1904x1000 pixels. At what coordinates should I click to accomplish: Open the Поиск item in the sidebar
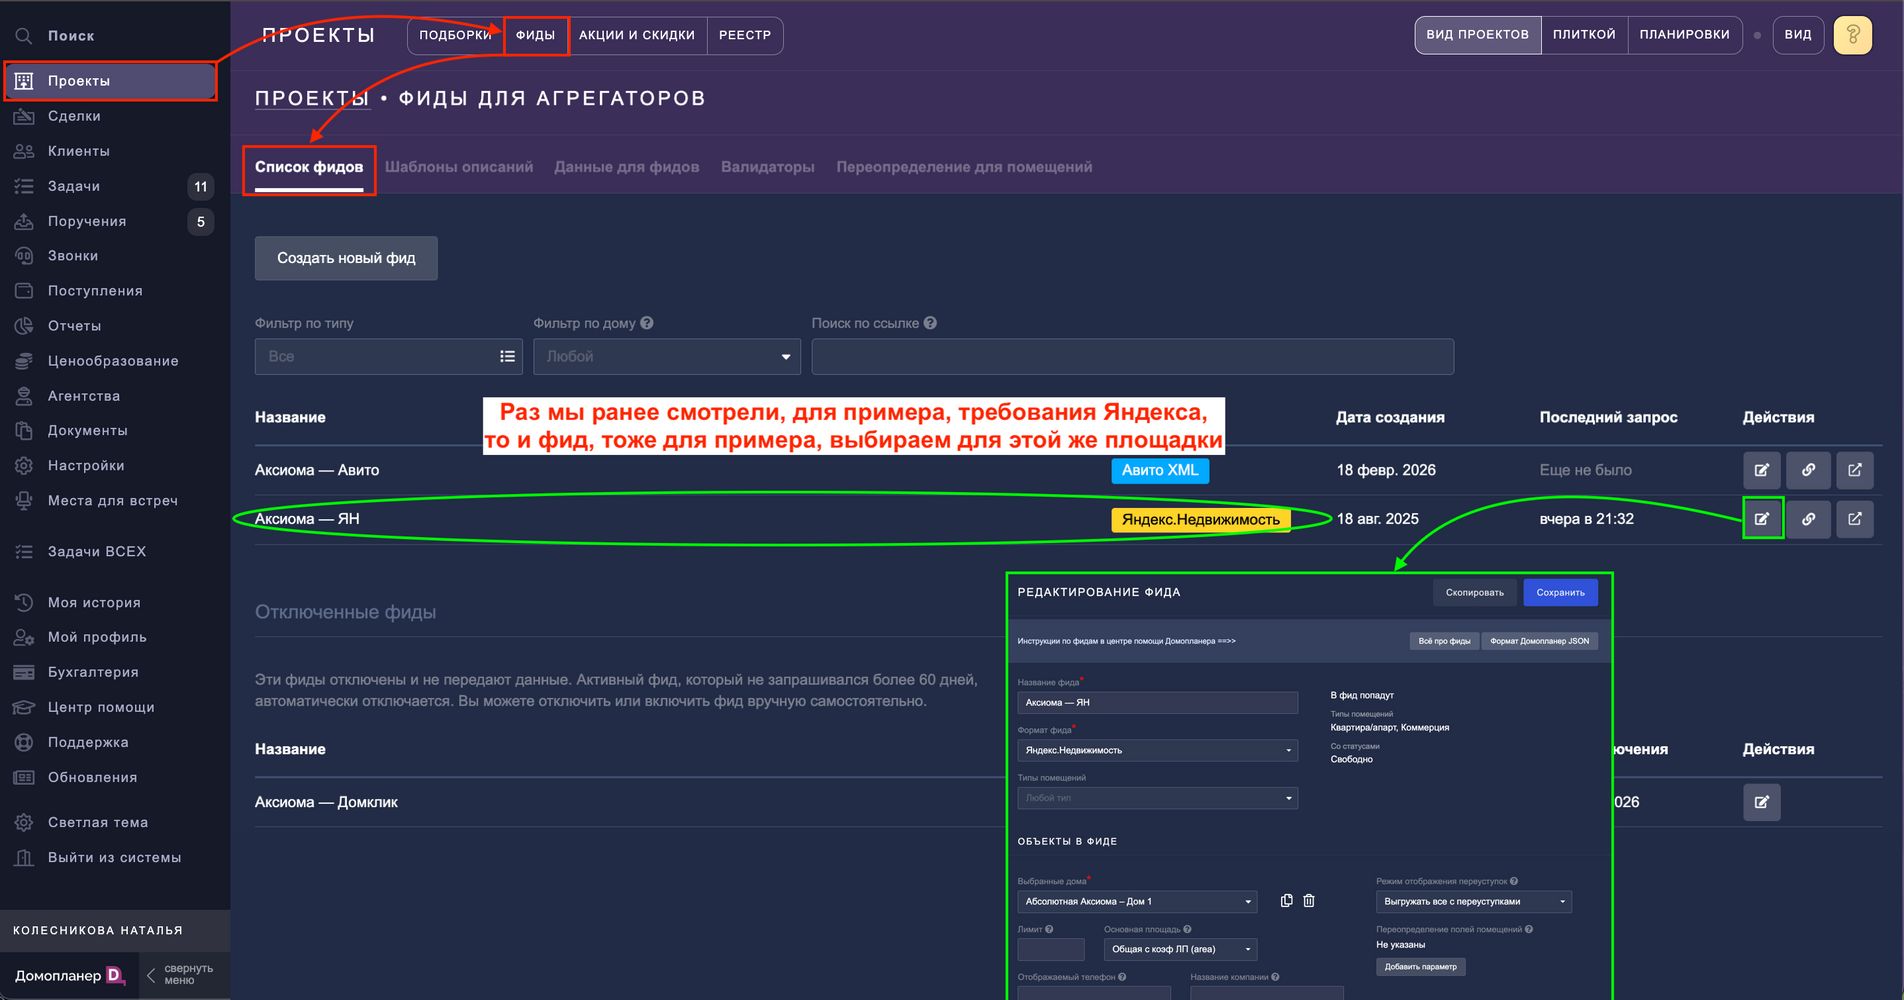[x=70, y=36]
